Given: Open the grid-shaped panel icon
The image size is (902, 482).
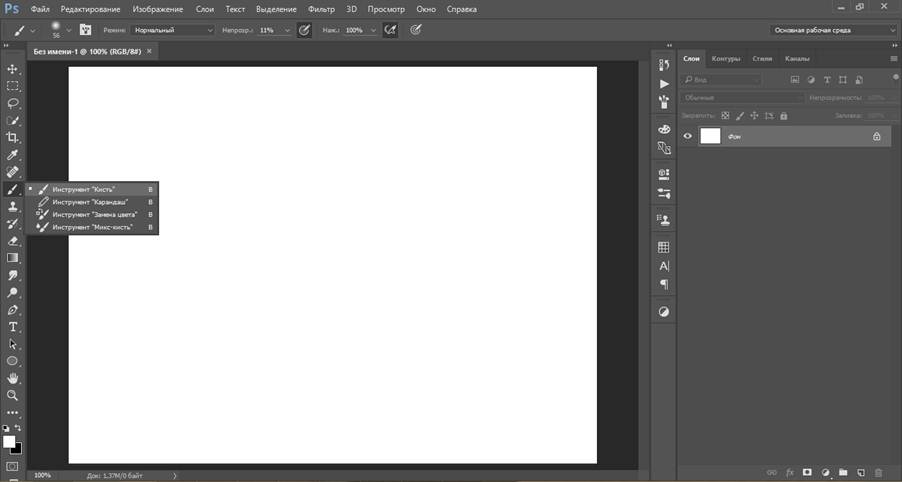Looking at the screenshot, I should [x=664, y=247].
